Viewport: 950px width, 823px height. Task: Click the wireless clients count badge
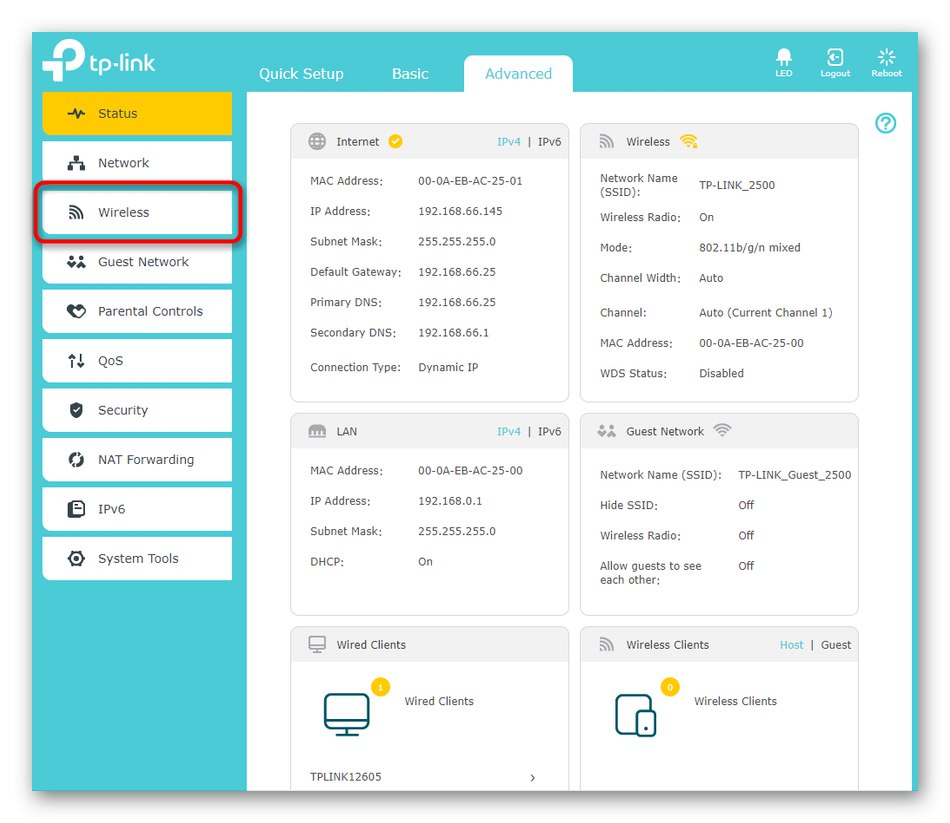coord(670,687)
